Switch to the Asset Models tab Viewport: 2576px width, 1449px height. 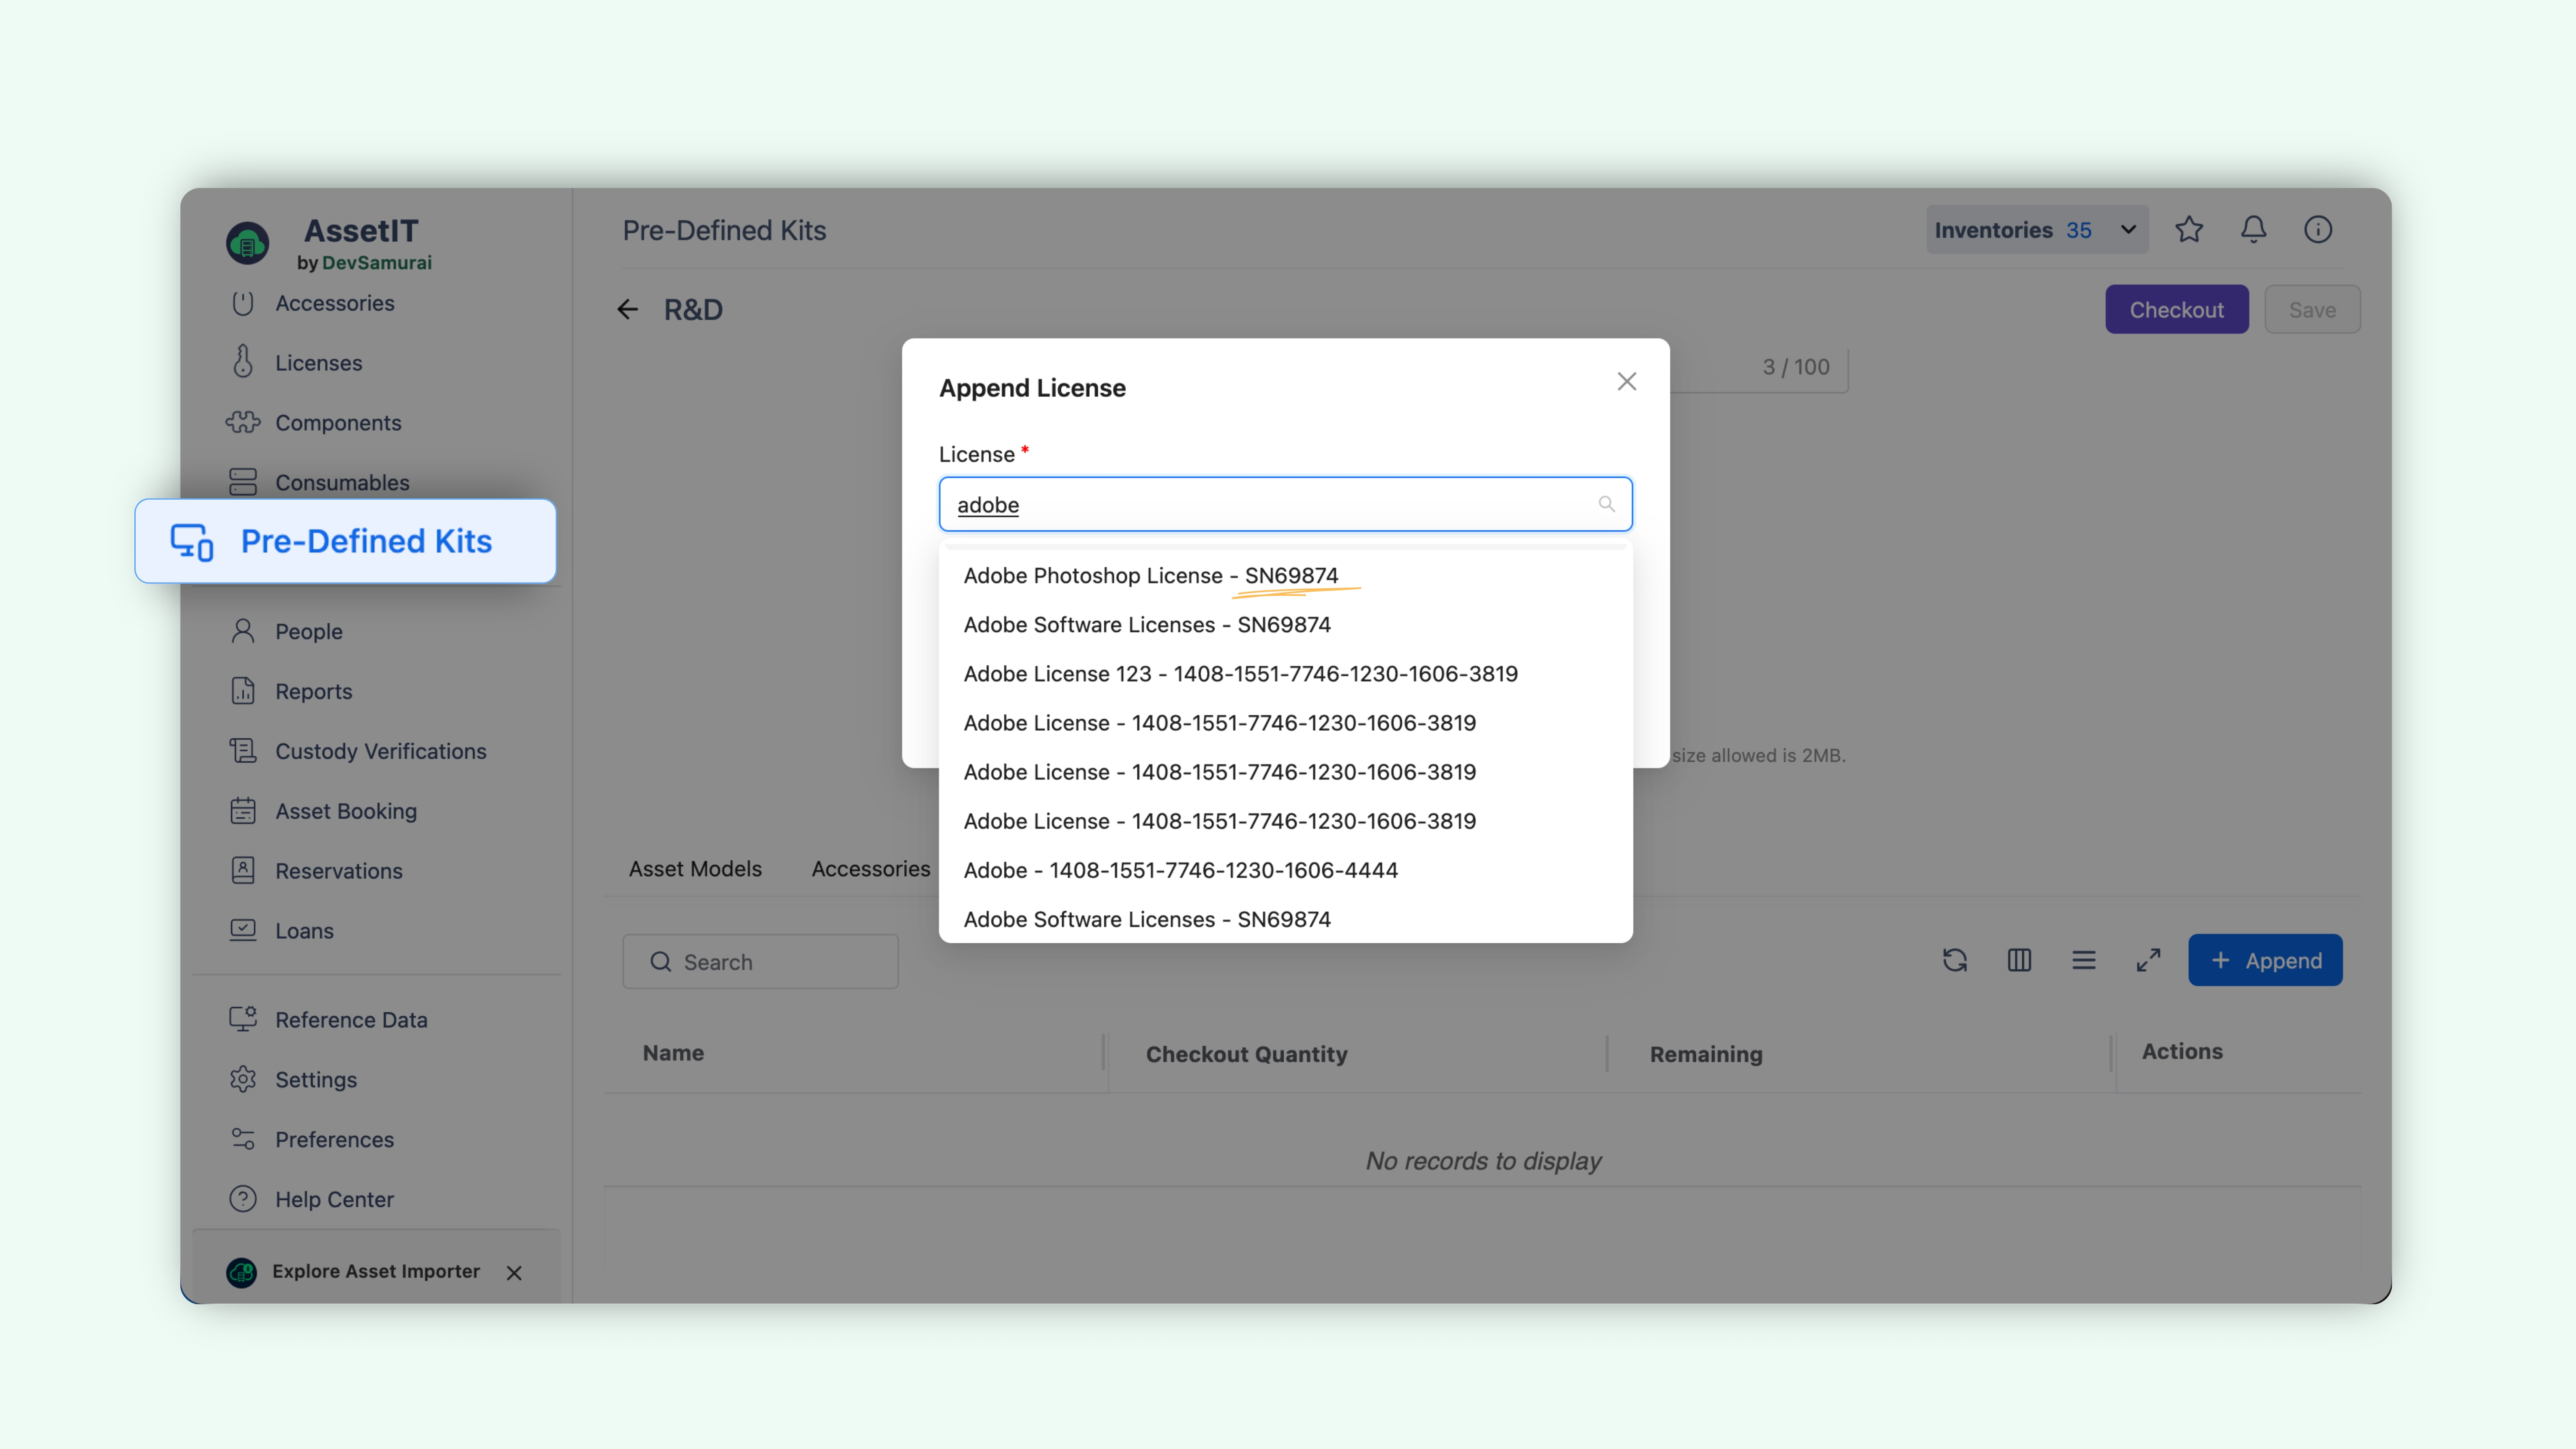click(695, 868)
